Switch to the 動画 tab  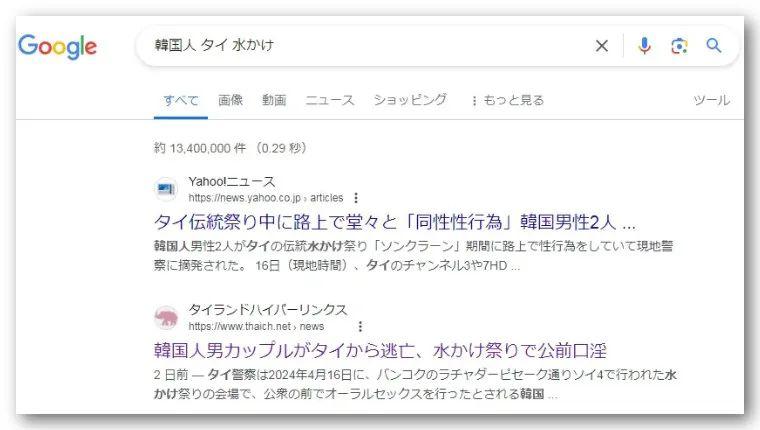(x=274, y=100)
